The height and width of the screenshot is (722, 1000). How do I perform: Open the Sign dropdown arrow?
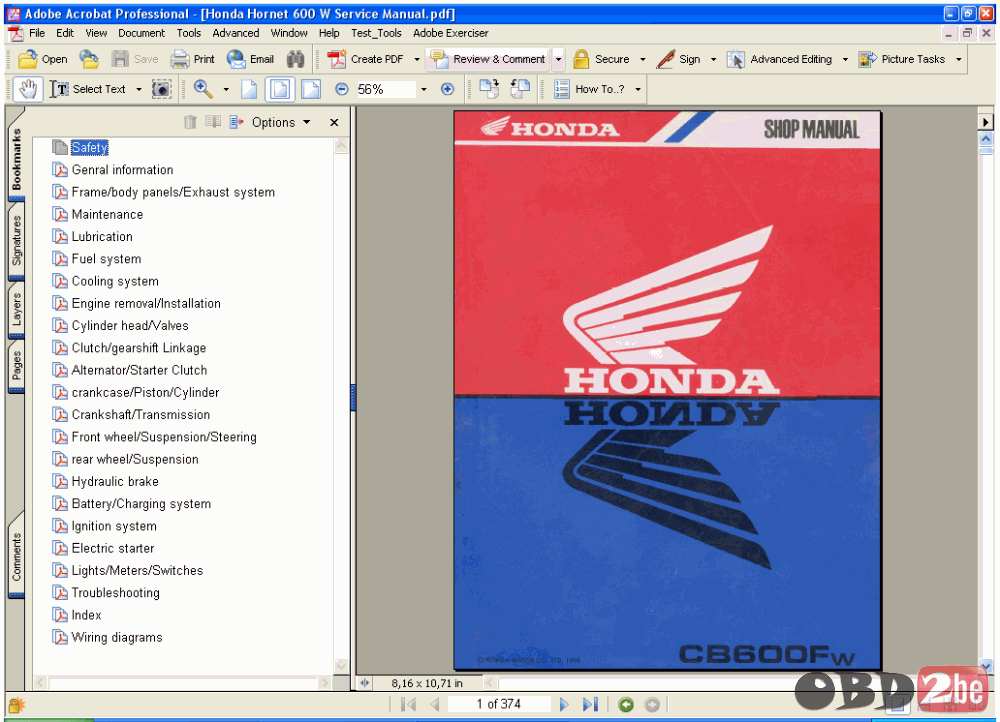coord(713,59)
